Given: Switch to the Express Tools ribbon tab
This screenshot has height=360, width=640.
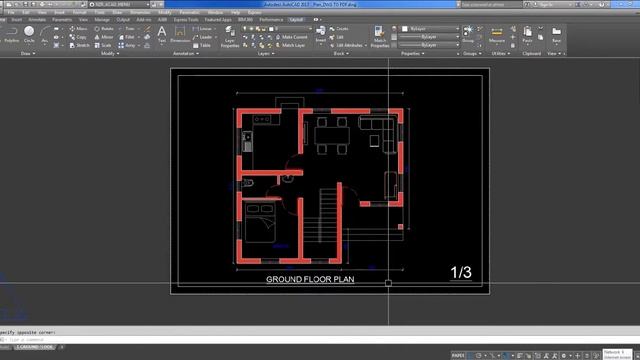Looking at the screenshot, I should (x=186, y=20).
